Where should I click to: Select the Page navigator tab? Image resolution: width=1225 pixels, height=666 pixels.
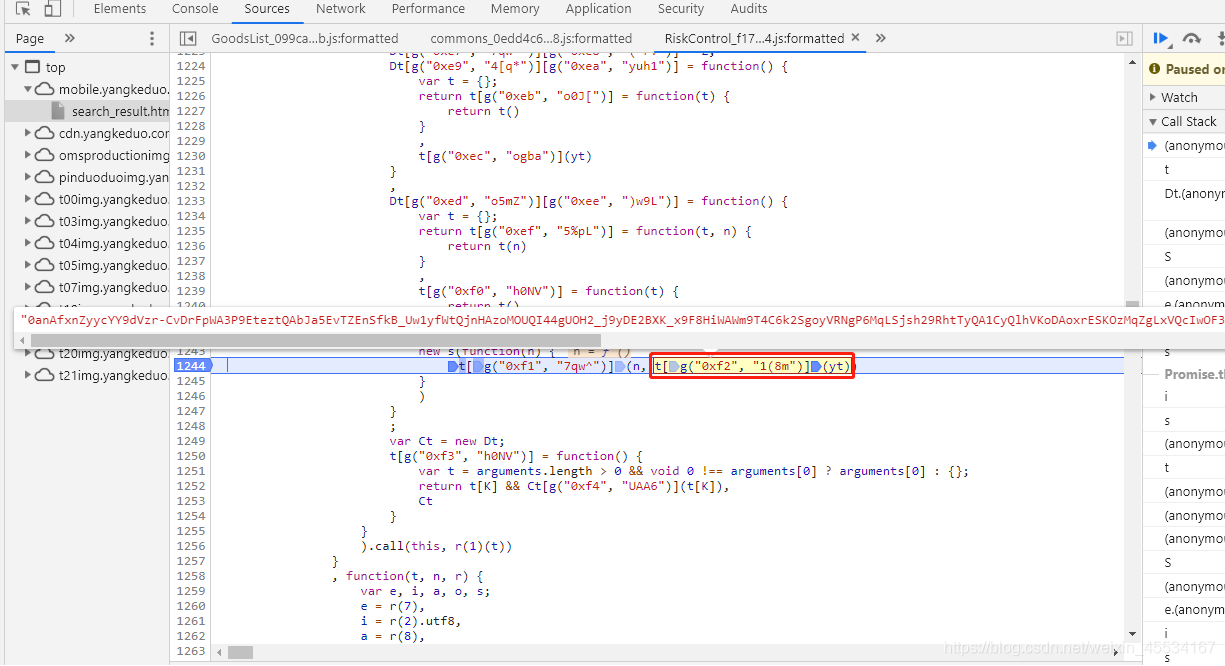30,38
